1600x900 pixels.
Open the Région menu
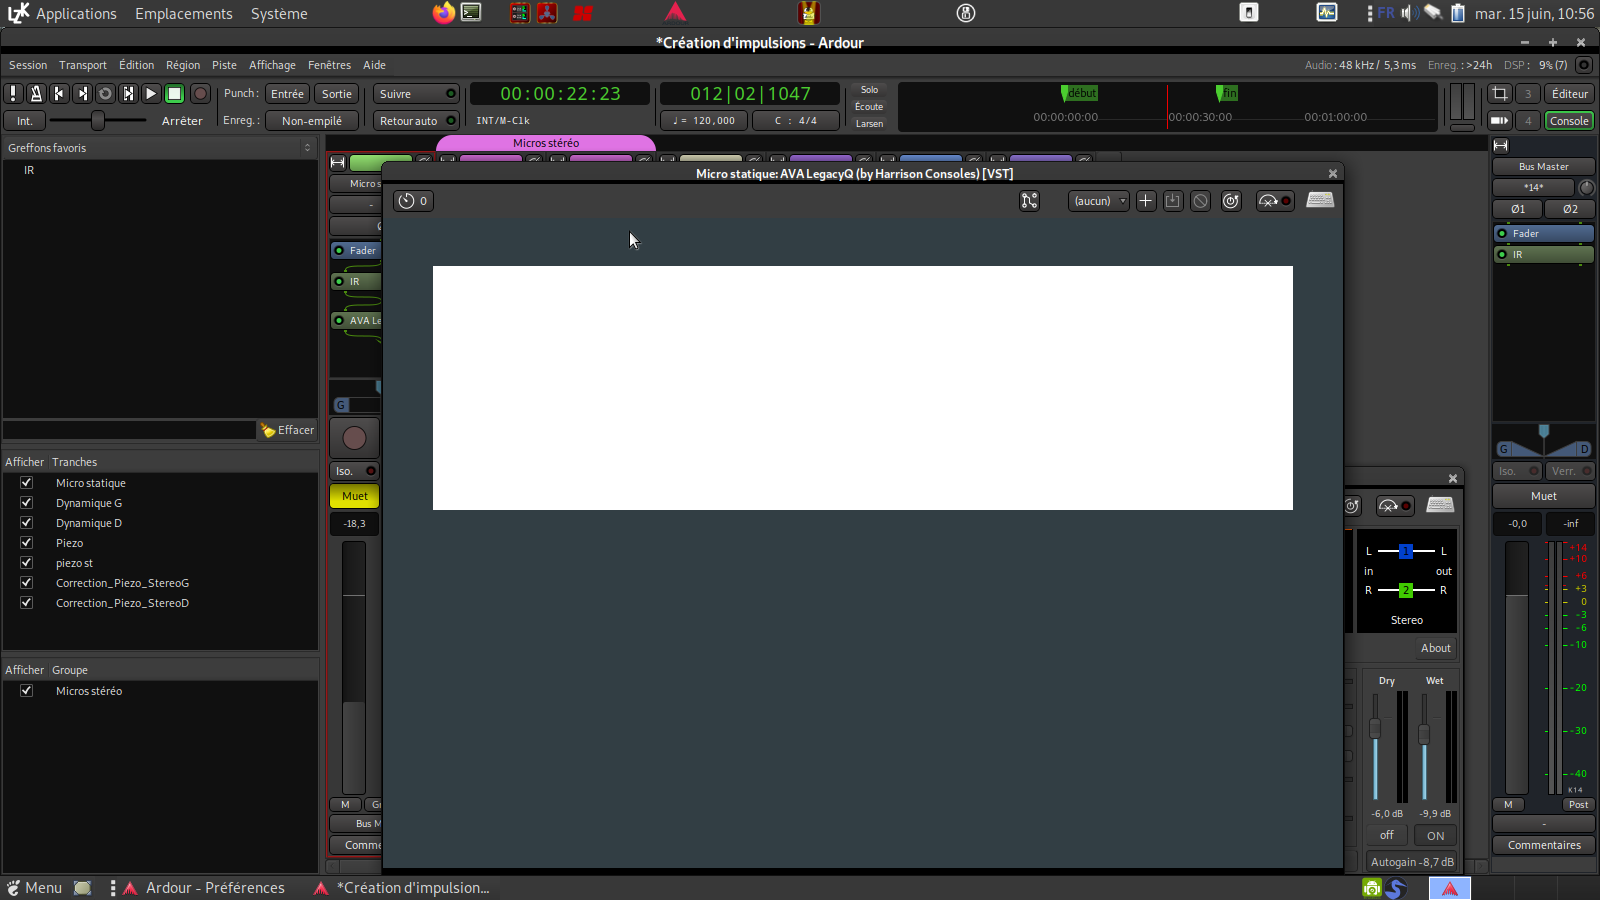click(x=183, y=65)
